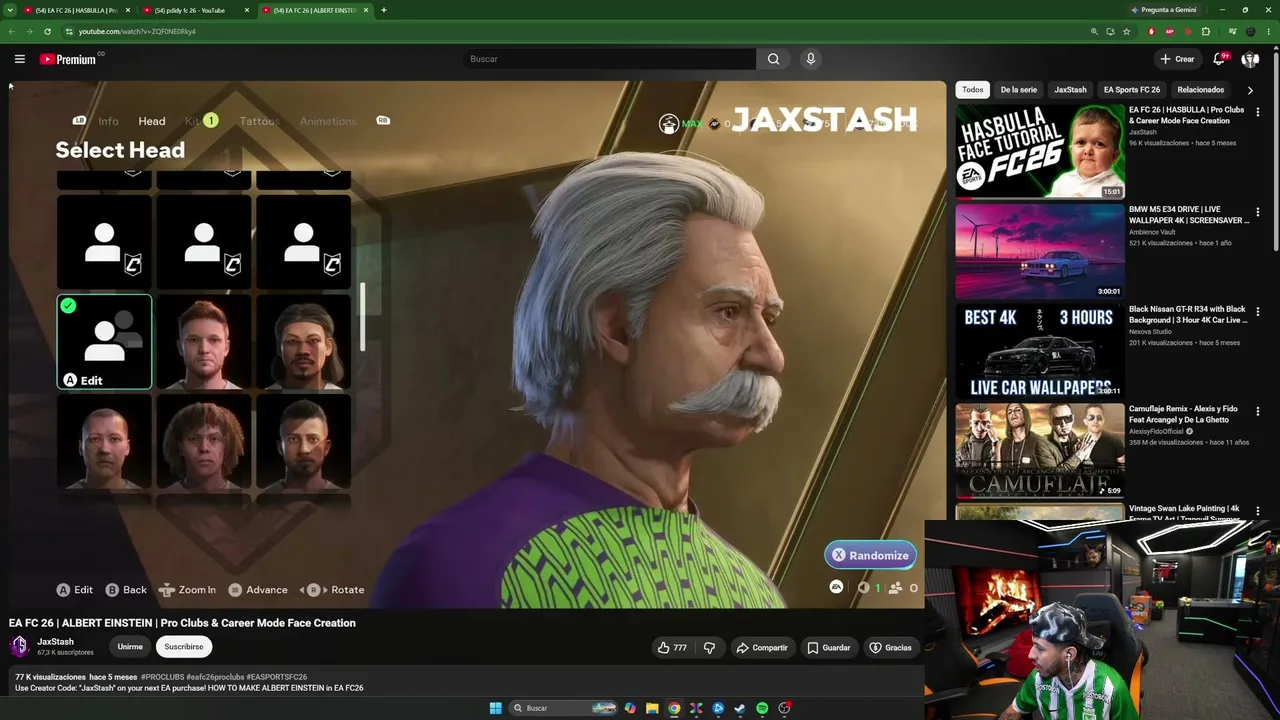Click the YouTube search magnifier button

point(773,59)
